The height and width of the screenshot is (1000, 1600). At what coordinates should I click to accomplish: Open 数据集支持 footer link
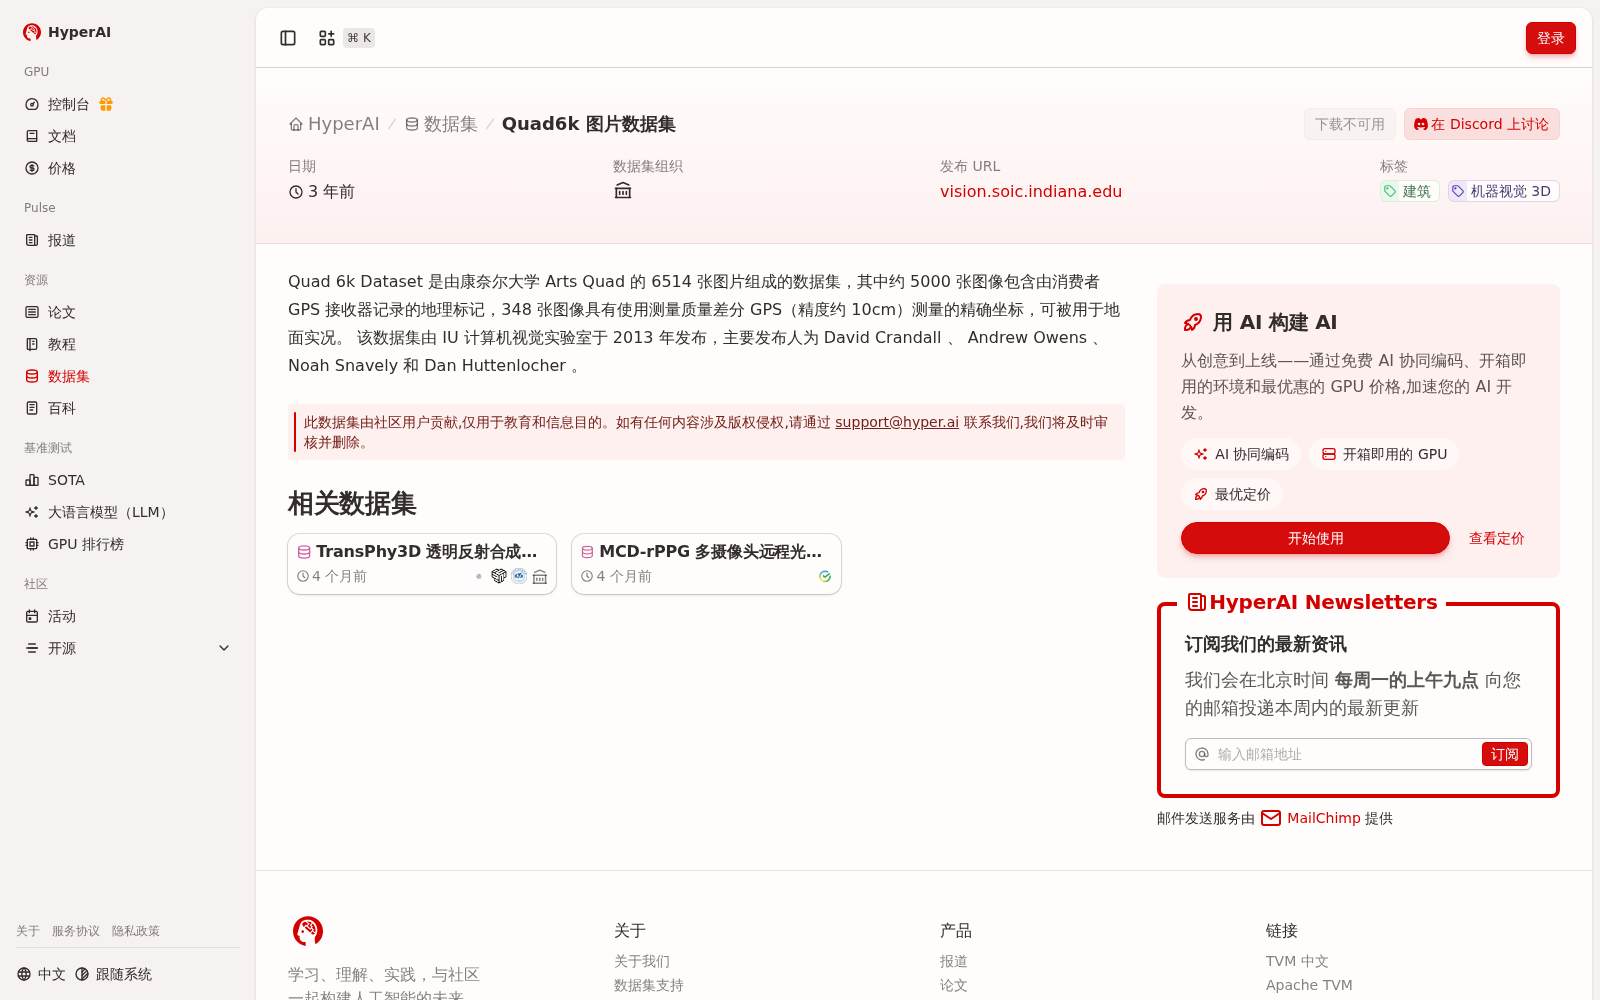[649, 985]
